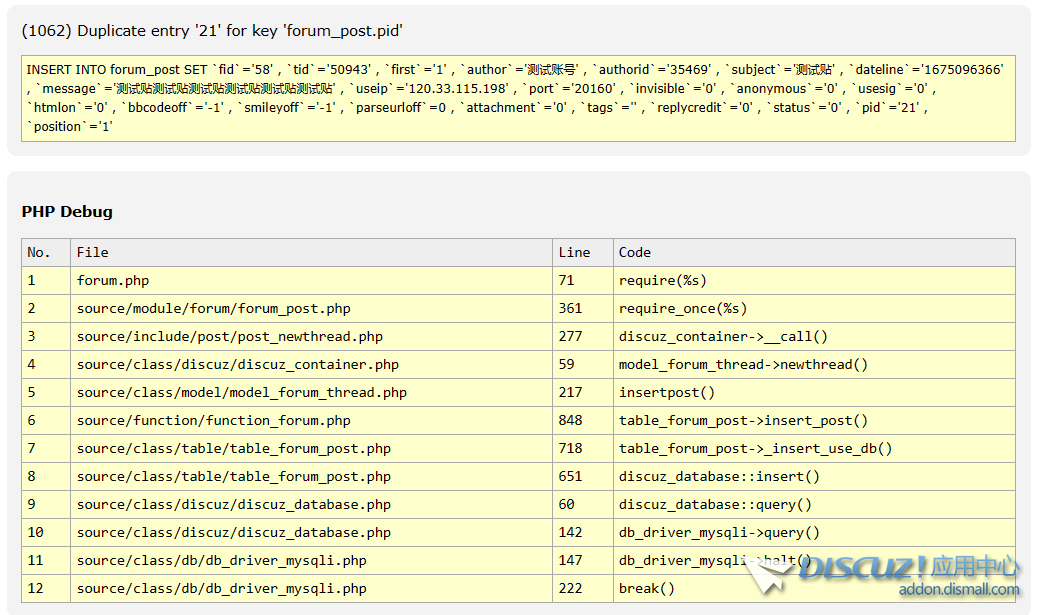Click row number 5 in the No. column
Image resolution: width=1038 pixels, height=615 pixels.
click(x=31, y=393)
